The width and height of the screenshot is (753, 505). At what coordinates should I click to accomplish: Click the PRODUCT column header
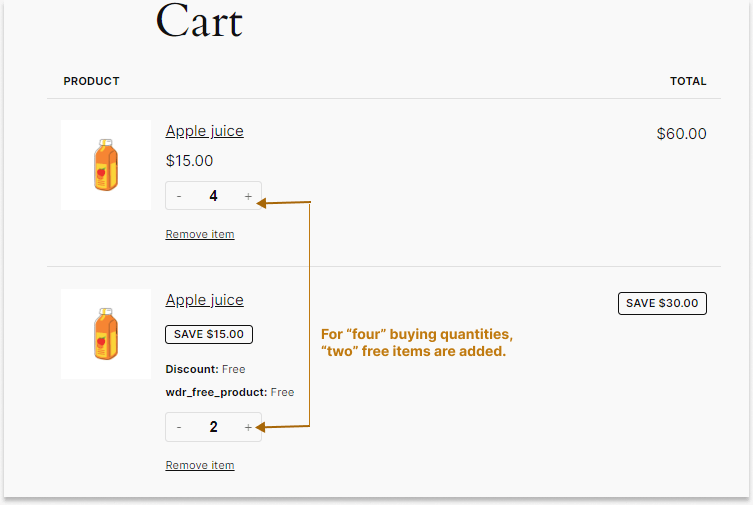(91, 81)
